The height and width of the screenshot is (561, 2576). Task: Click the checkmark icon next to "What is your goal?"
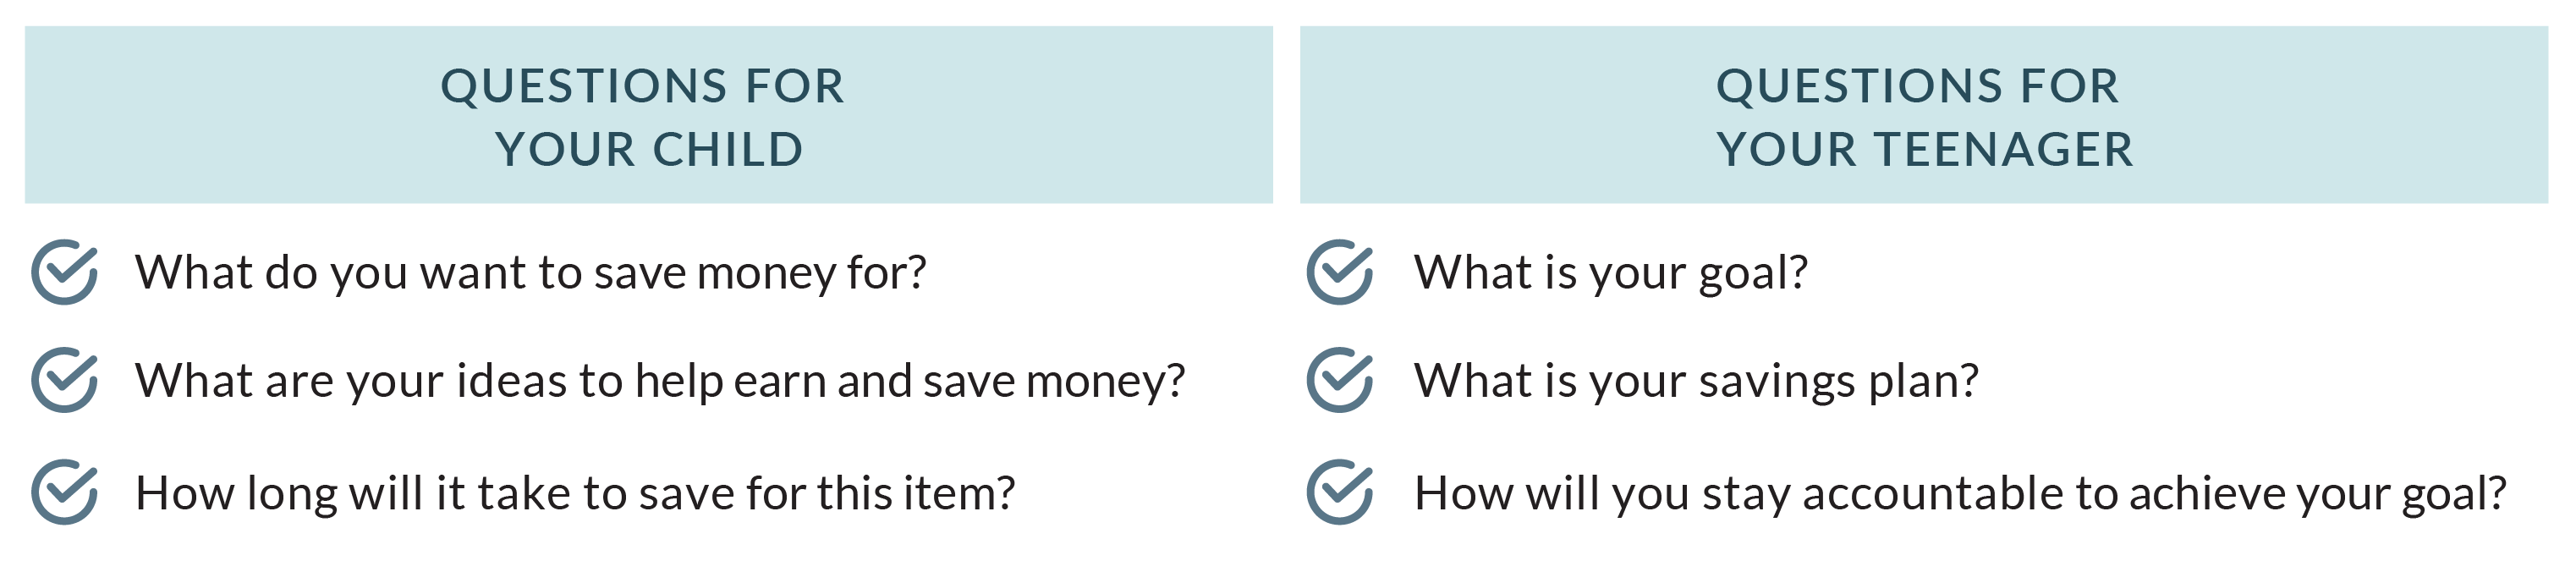(x=1340, y=272)
